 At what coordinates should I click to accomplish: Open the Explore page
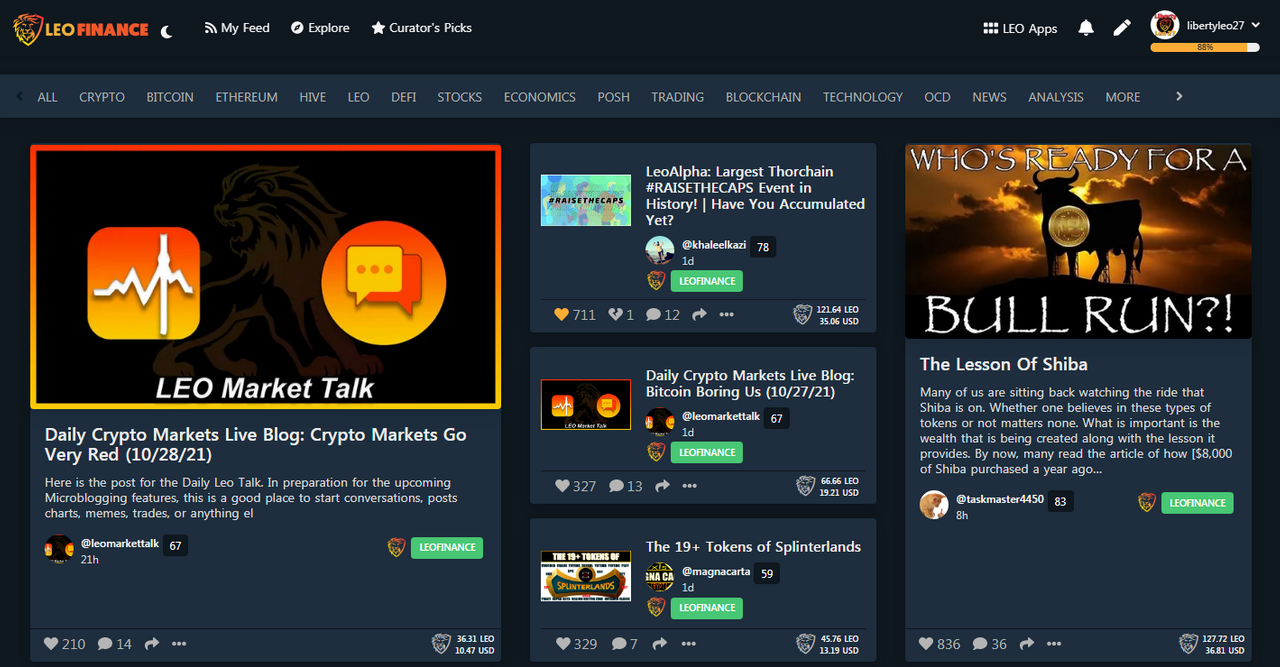320,28
